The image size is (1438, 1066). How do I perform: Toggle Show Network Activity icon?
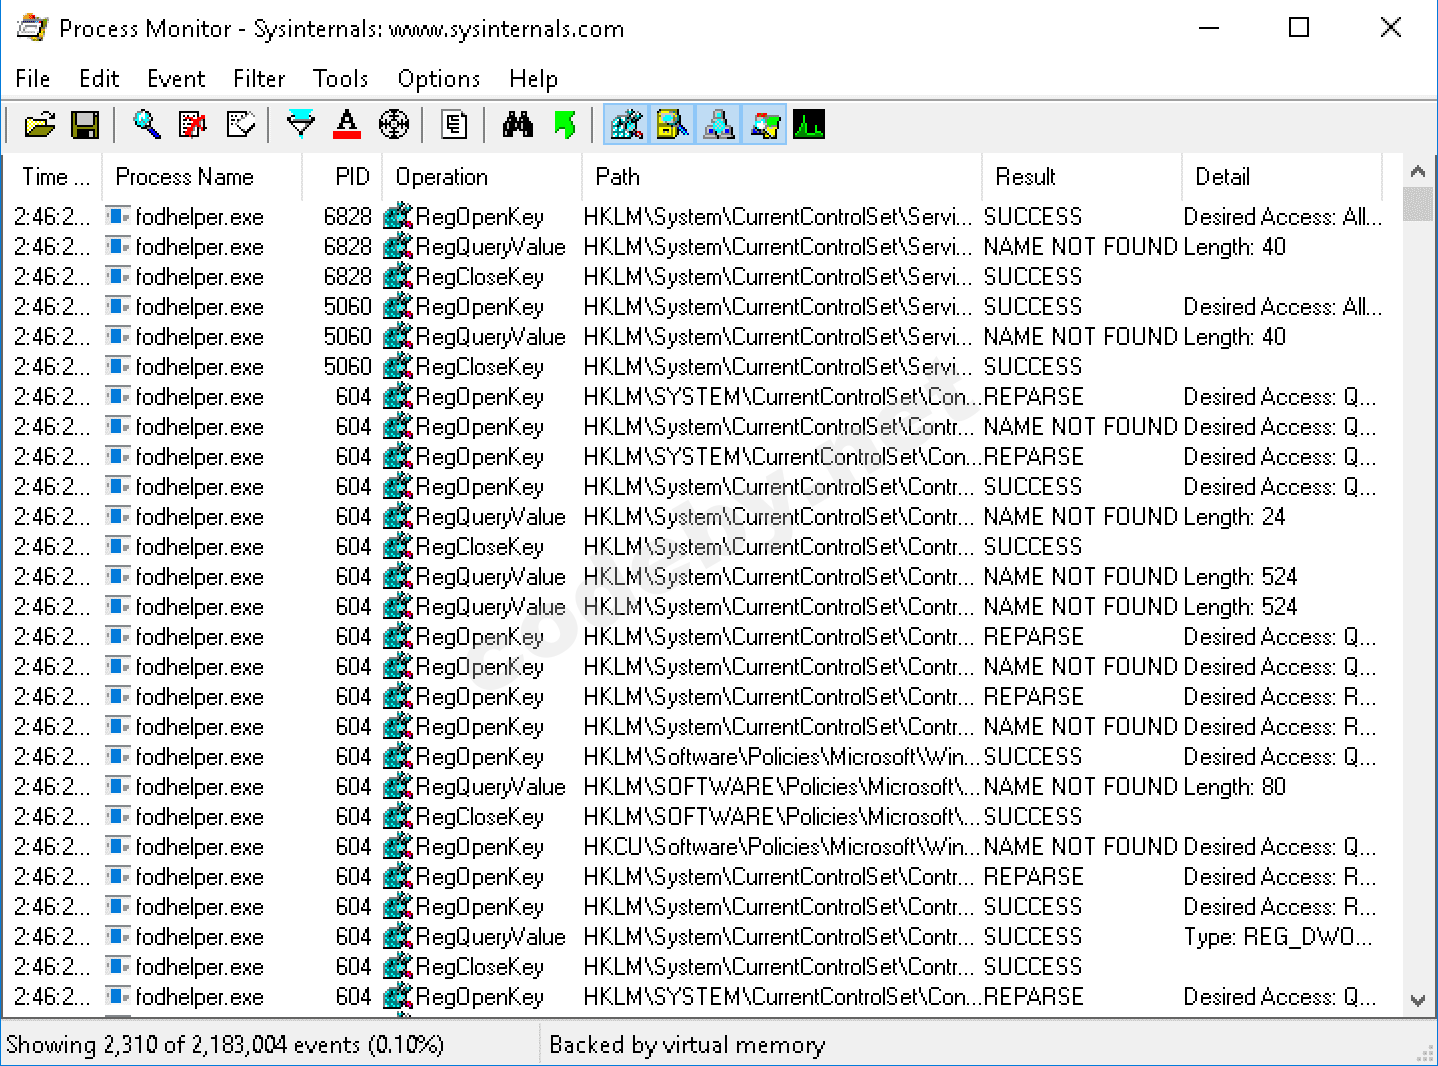pyautogui.click(x=719, y=125)
